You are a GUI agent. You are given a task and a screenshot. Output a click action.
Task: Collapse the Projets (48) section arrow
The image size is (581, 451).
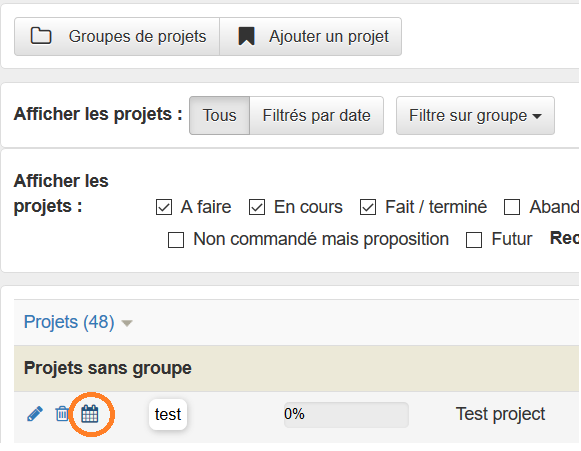(x=127, y=323)
